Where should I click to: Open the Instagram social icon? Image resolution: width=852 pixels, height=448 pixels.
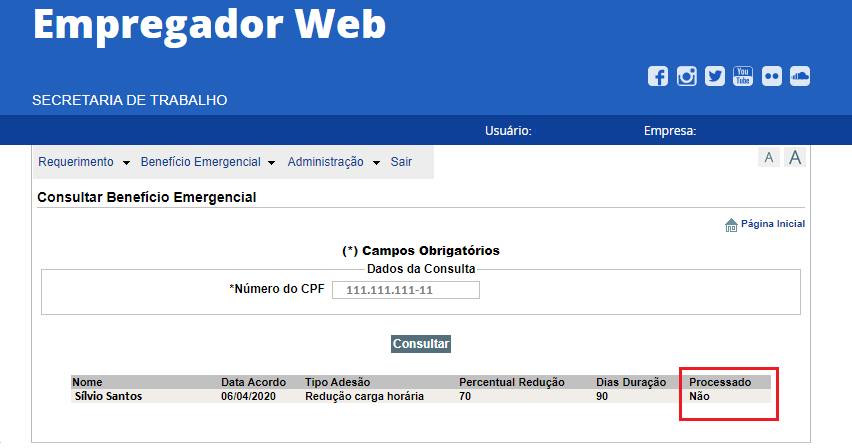point(686,76)
